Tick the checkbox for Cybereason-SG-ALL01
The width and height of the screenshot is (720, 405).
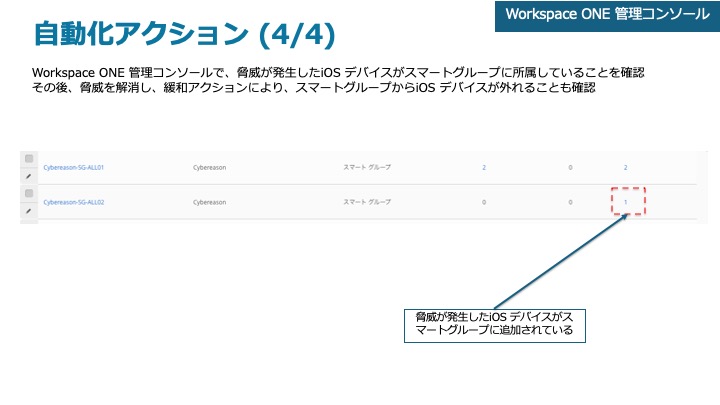pyautogui.click(x=29, y=159)
